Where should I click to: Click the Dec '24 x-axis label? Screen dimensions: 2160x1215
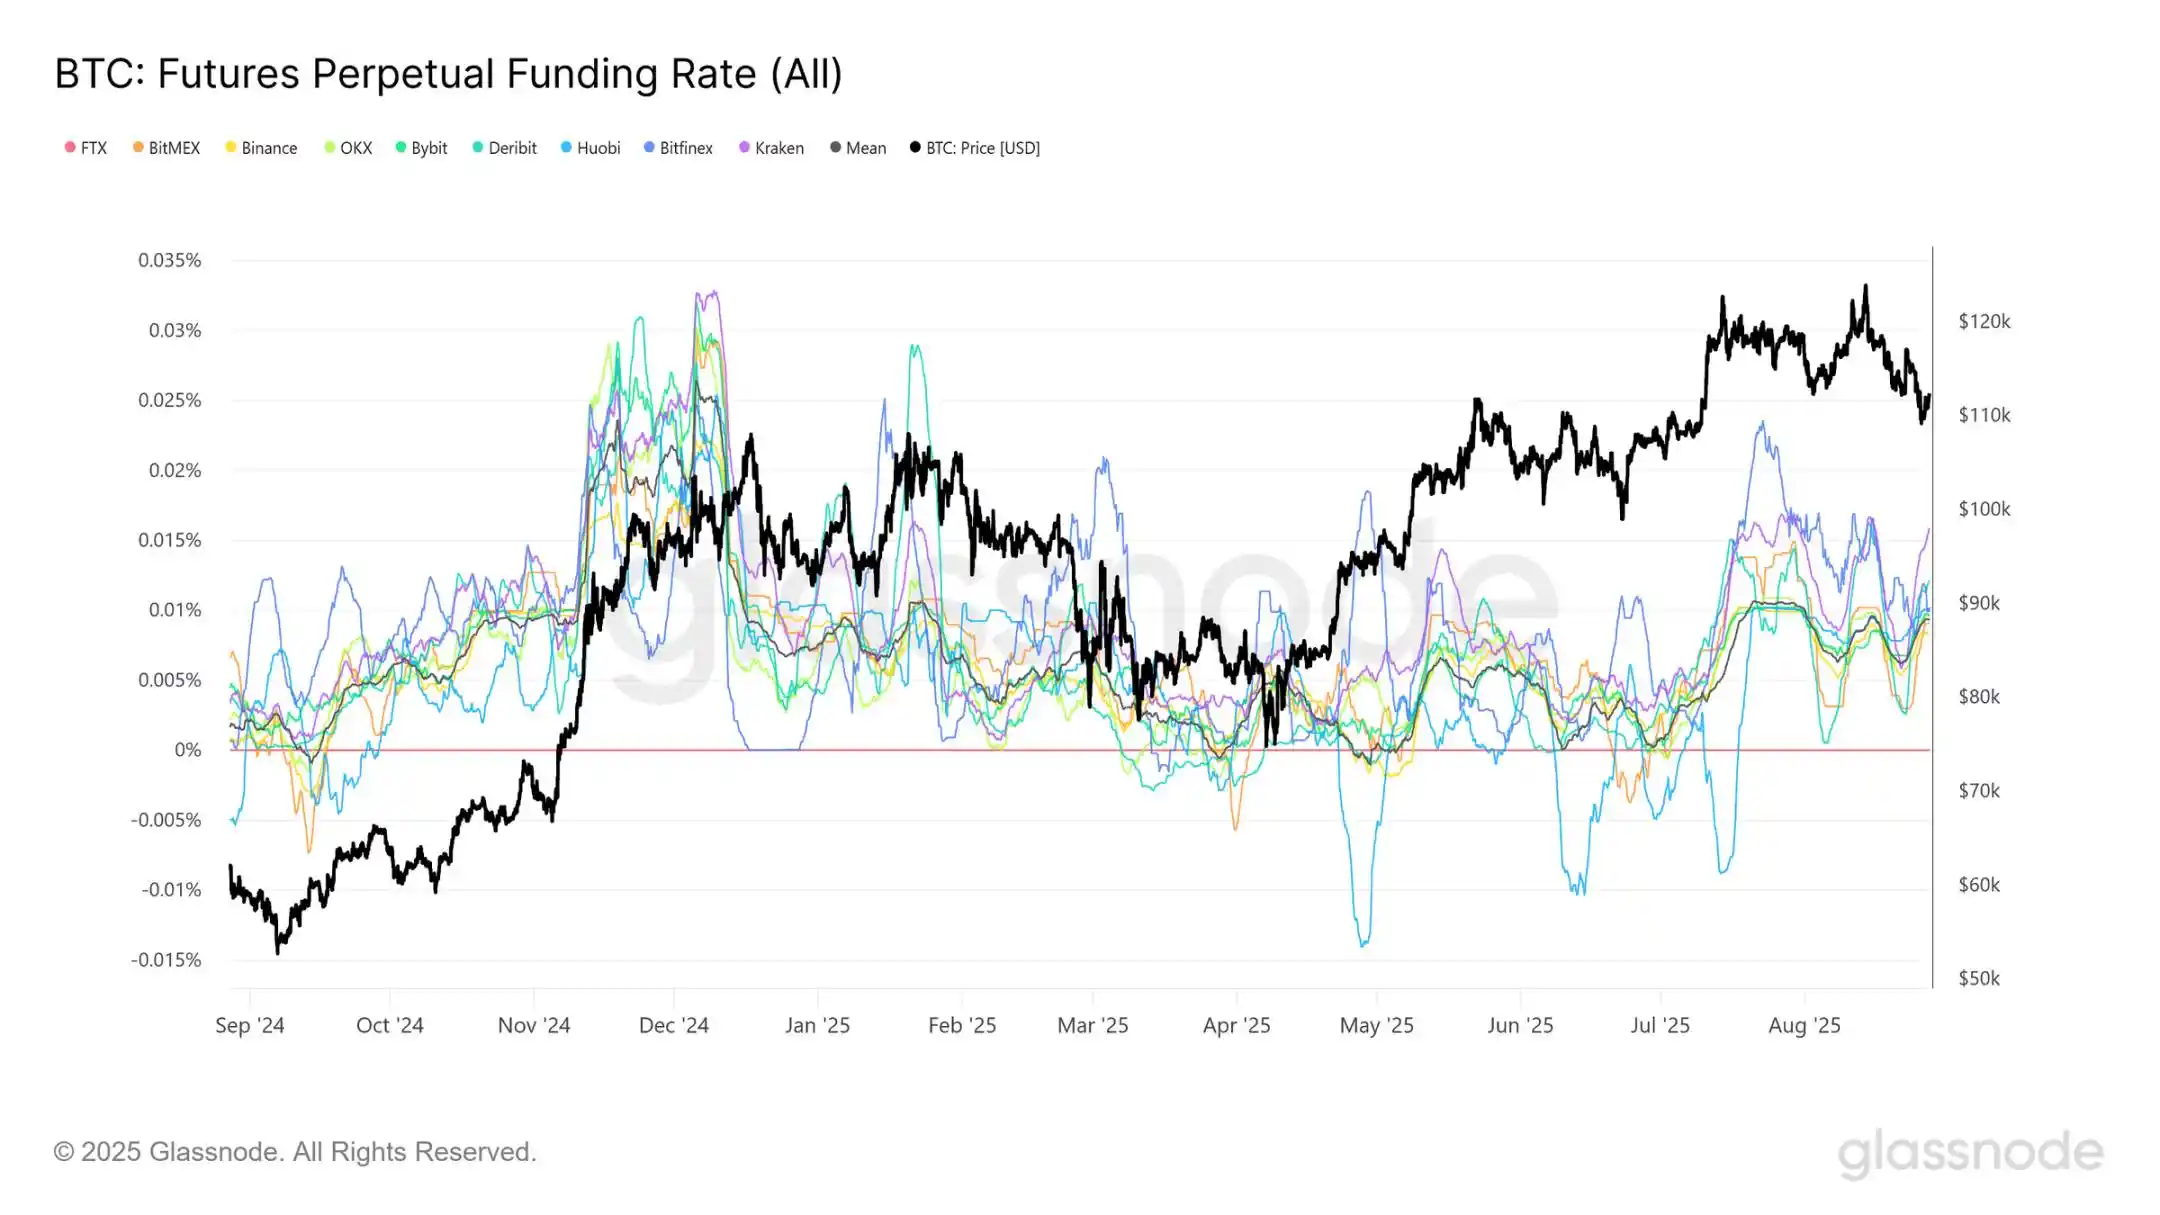(673, 1025)
